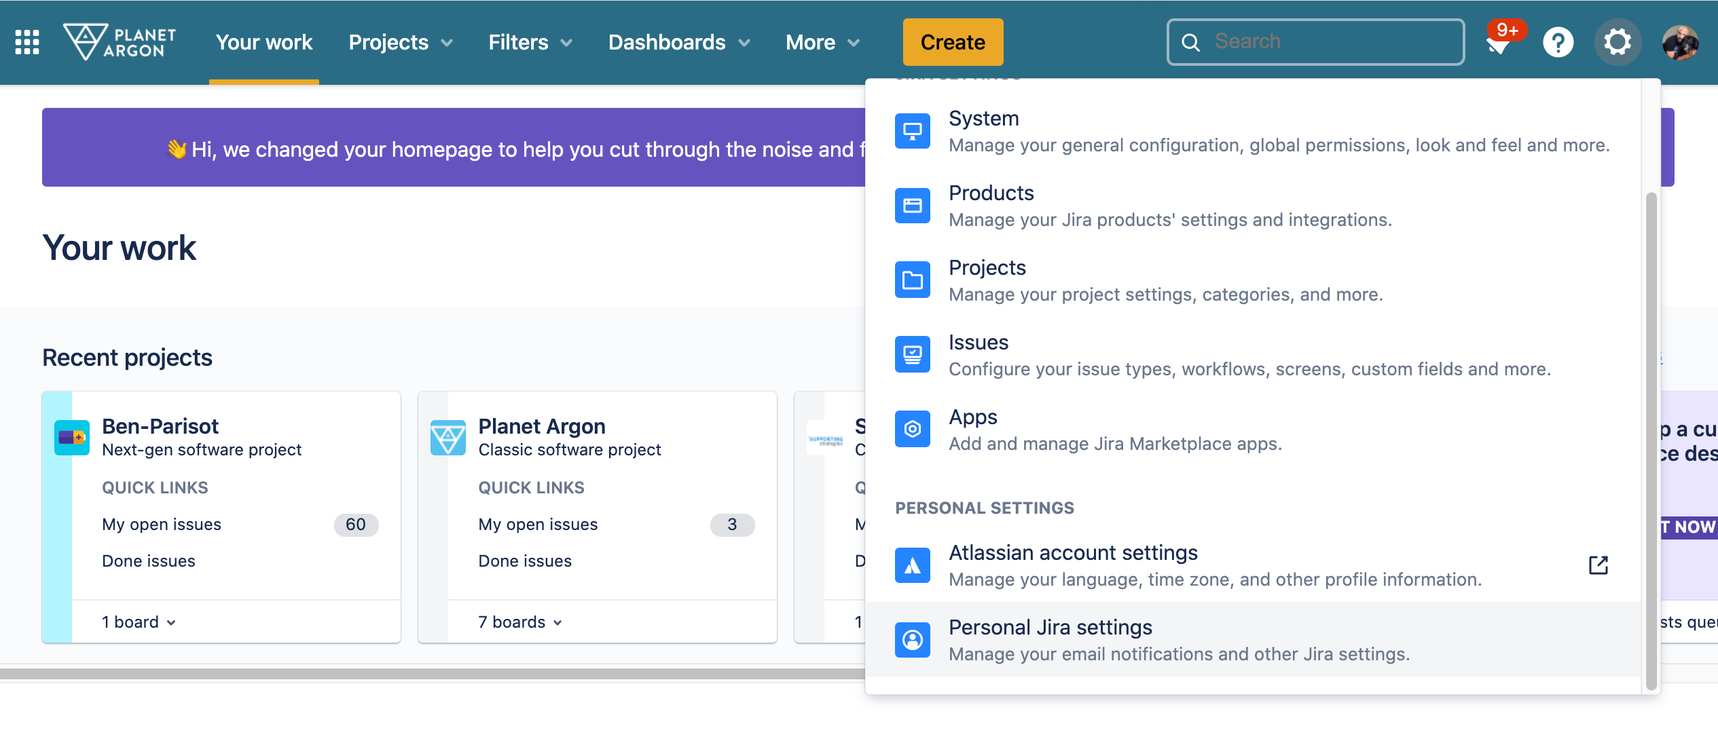The width and height of the screenshot is (1718, 737).
Task: Open Products settings menu item
Action: coord(1253,205)
